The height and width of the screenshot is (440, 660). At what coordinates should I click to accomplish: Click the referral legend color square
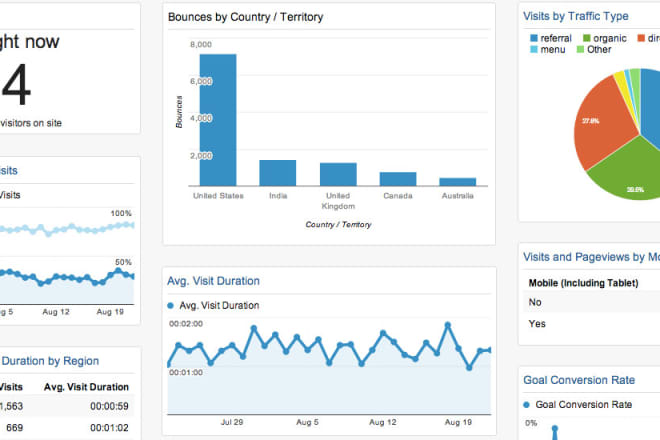pos(534,38)
